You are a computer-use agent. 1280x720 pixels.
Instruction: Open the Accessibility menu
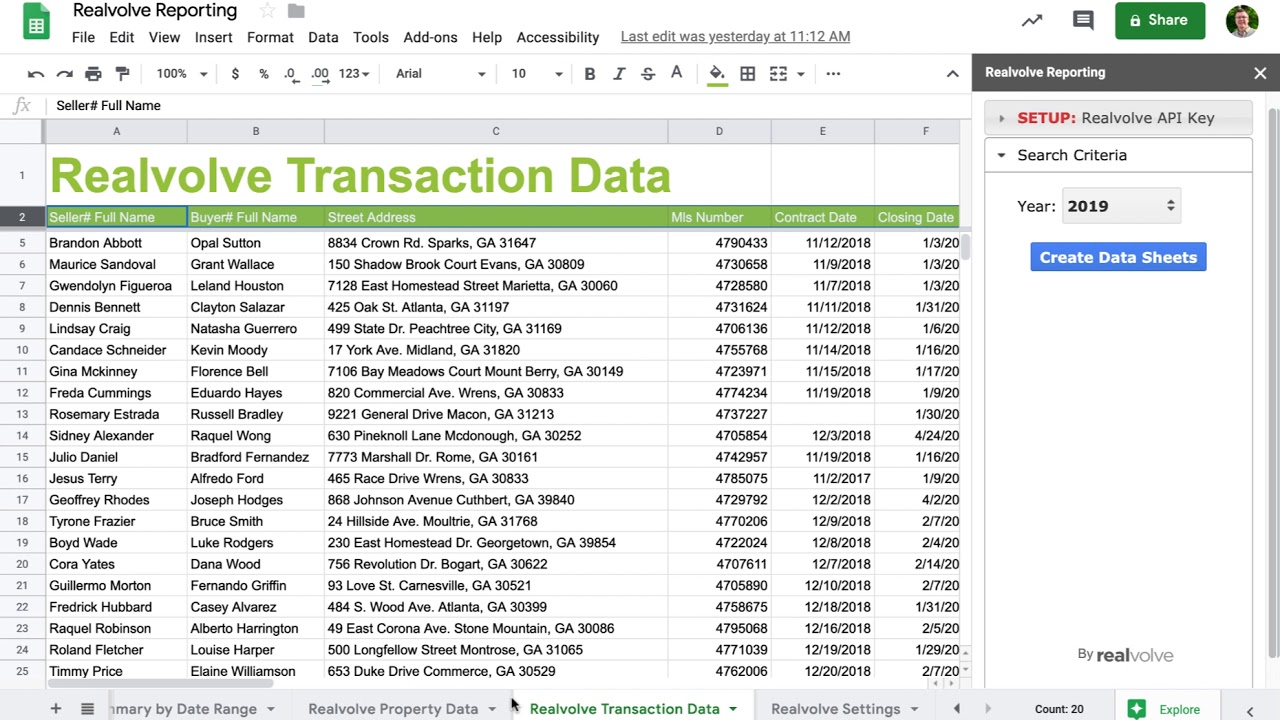tap(558, 37)
